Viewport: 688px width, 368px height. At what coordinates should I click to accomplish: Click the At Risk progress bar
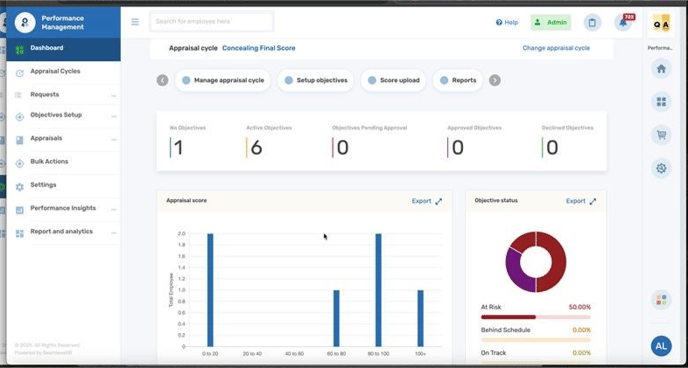[536, 317]
